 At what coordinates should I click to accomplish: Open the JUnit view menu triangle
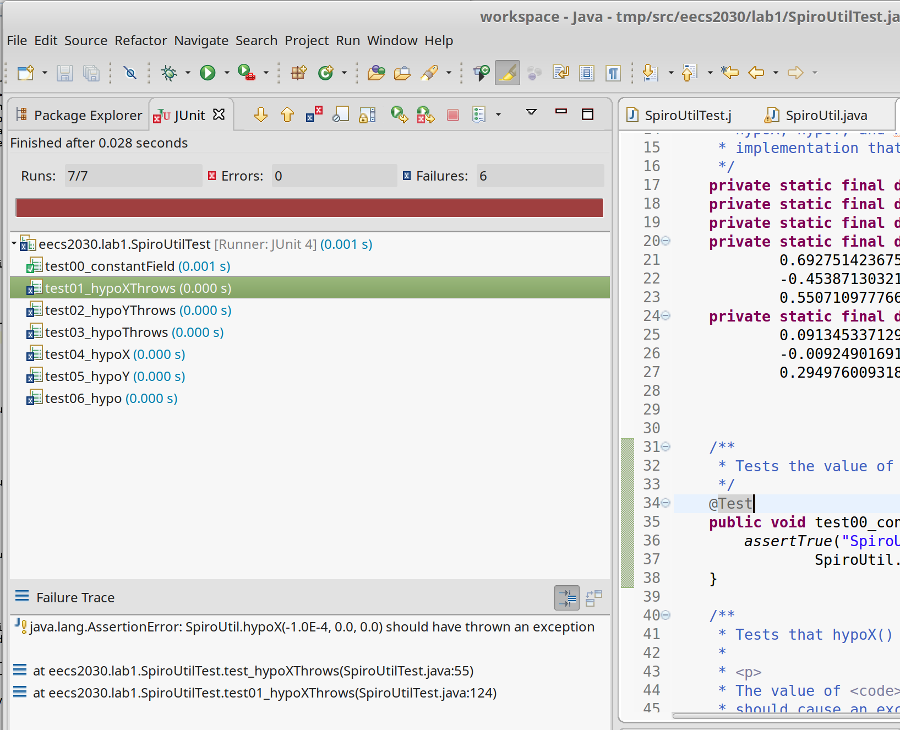pos(532,112)
